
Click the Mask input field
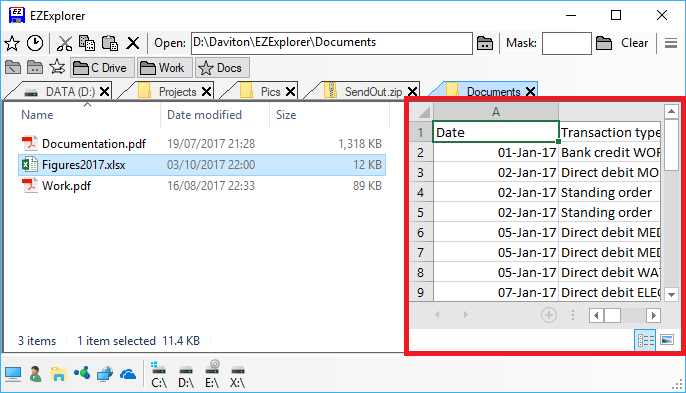point(567,43)
